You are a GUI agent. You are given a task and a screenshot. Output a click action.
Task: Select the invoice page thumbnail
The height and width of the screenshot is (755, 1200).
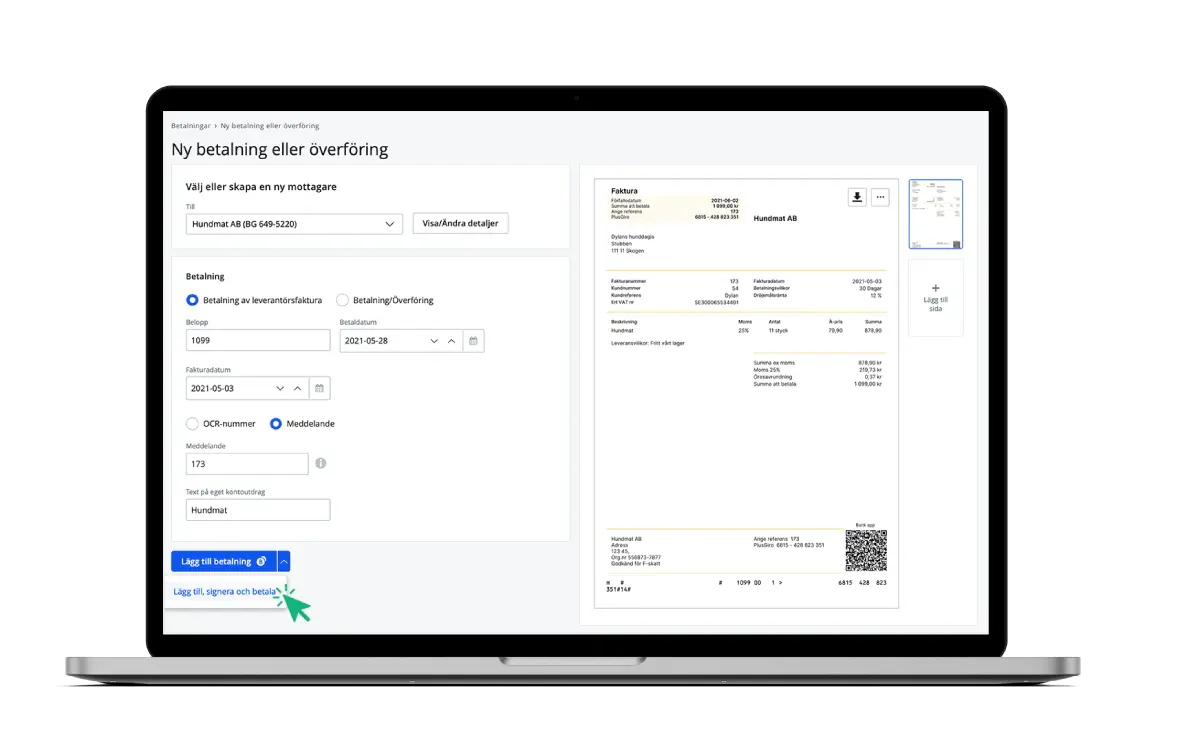pos(936,214)
